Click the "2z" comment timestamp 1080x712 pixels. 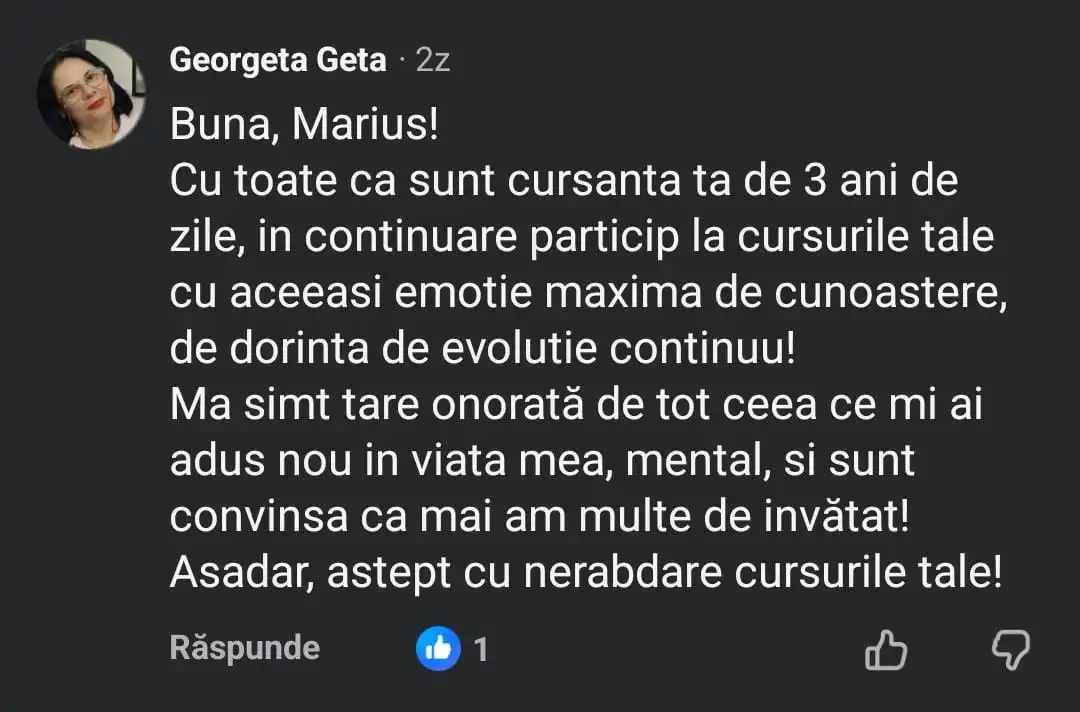pos(433,60)
